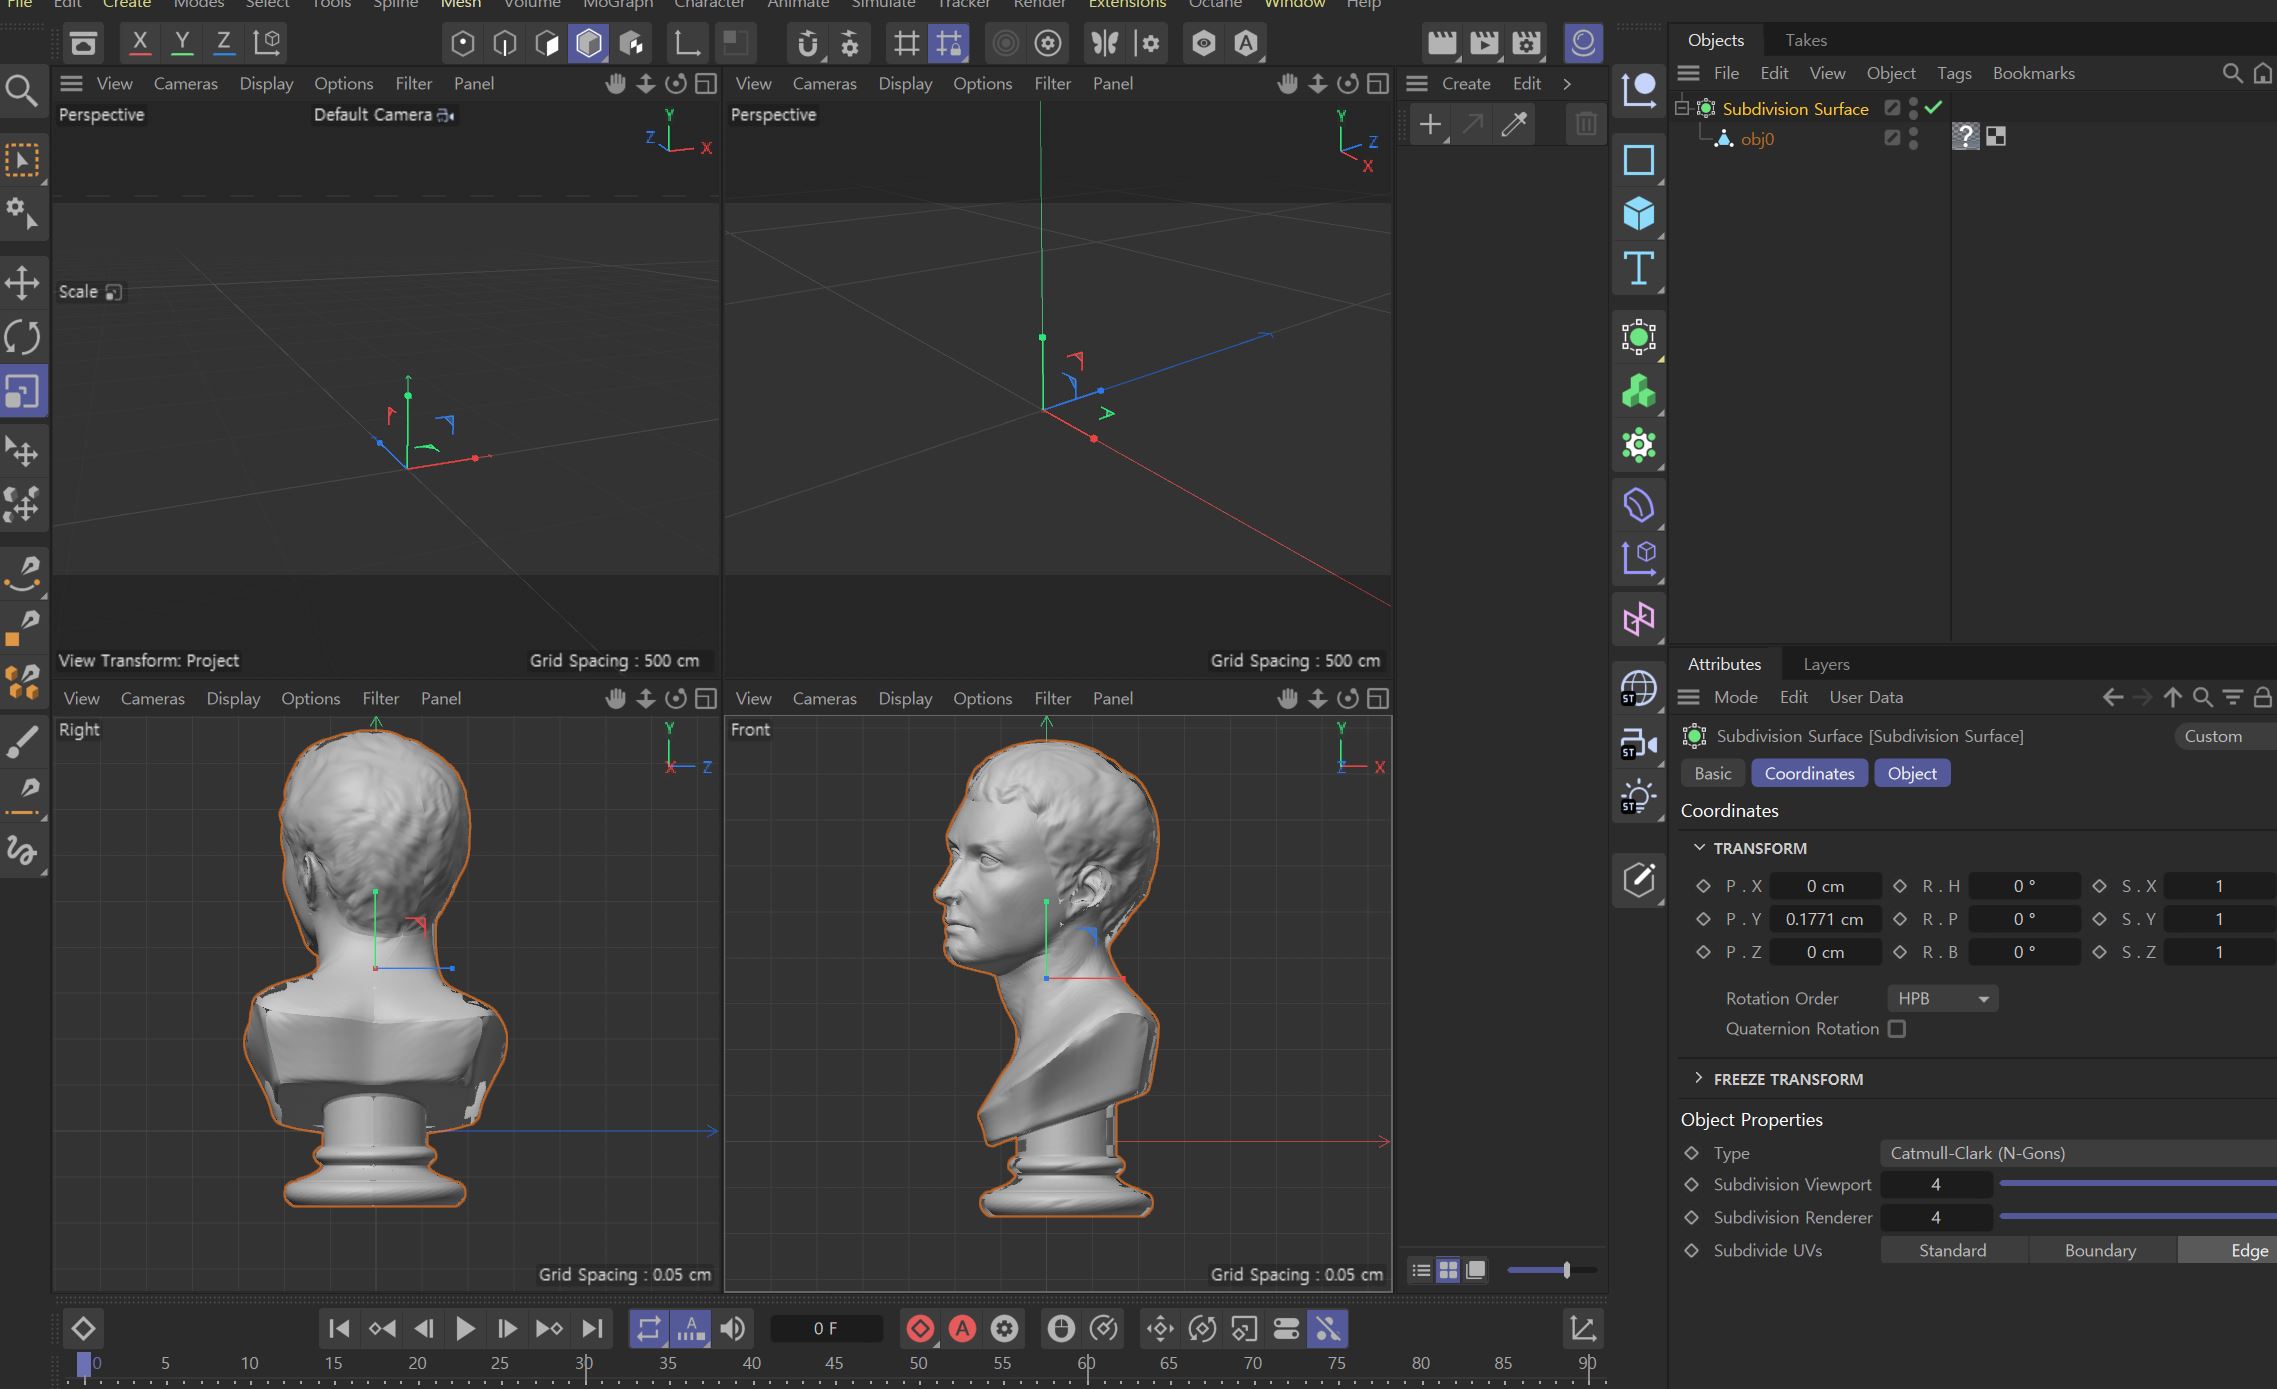The image size is (2277, 1389).
Task: Open Custom mode dropdown in Attributes
Action: 2225,736
